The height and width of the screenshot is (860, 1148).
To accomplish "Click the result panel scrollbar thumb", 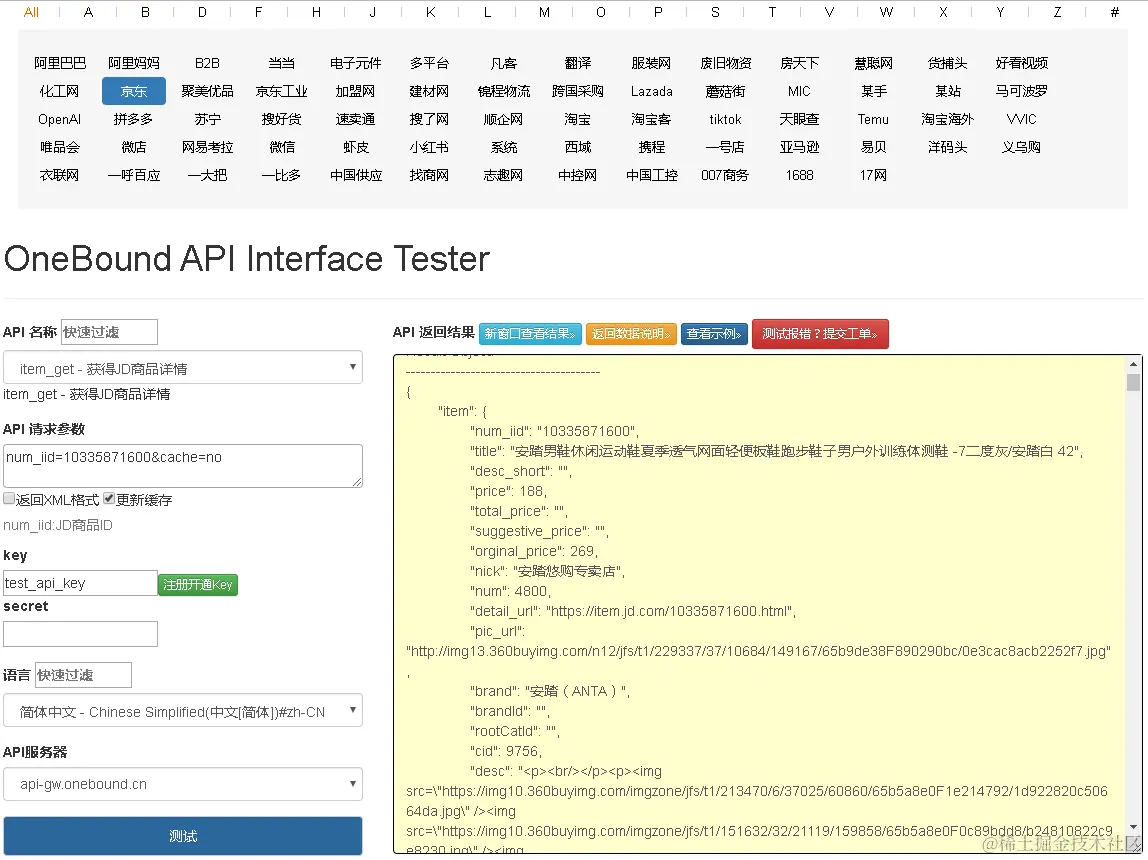I will tap(1133, 382).
